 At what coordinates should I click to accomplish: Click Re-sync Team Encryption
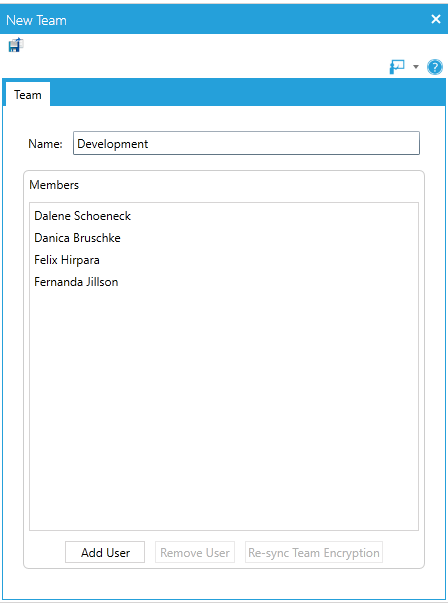[314, 552]
